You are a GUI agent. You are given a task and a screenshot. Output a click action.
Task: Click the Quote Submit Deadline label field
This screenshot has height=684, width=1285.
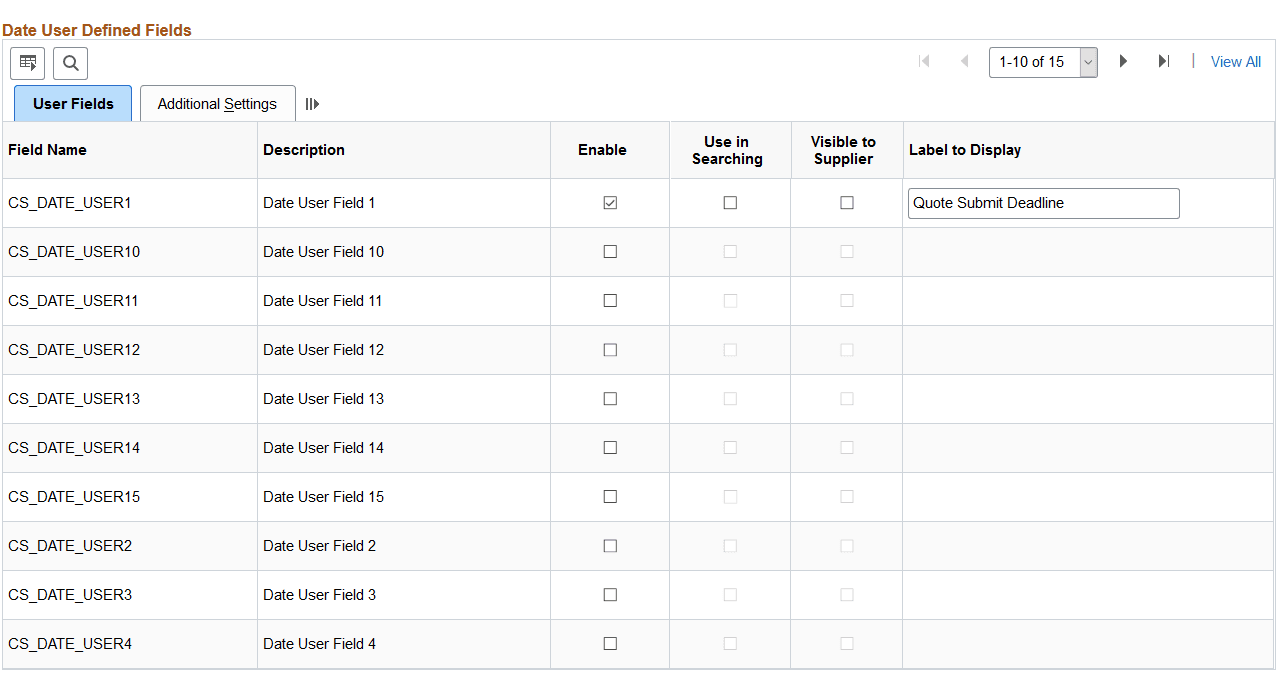click(x=1043, y=202)
